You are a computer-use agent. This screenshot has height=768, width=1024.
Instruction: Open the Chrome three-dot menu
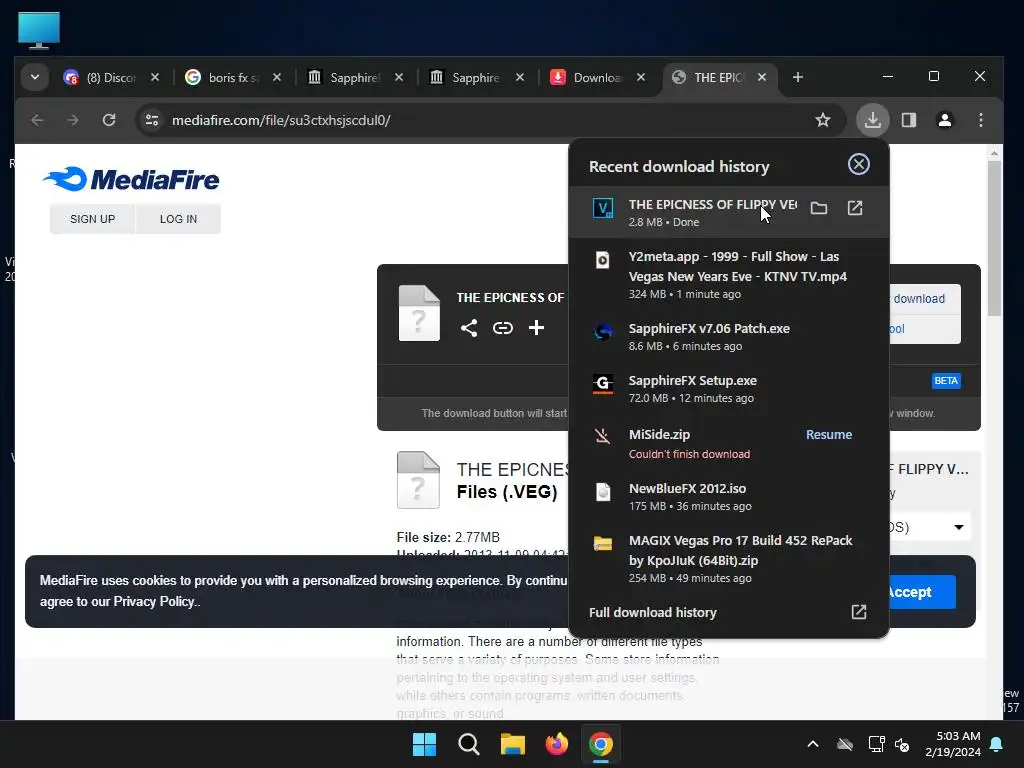pos(981,120)
